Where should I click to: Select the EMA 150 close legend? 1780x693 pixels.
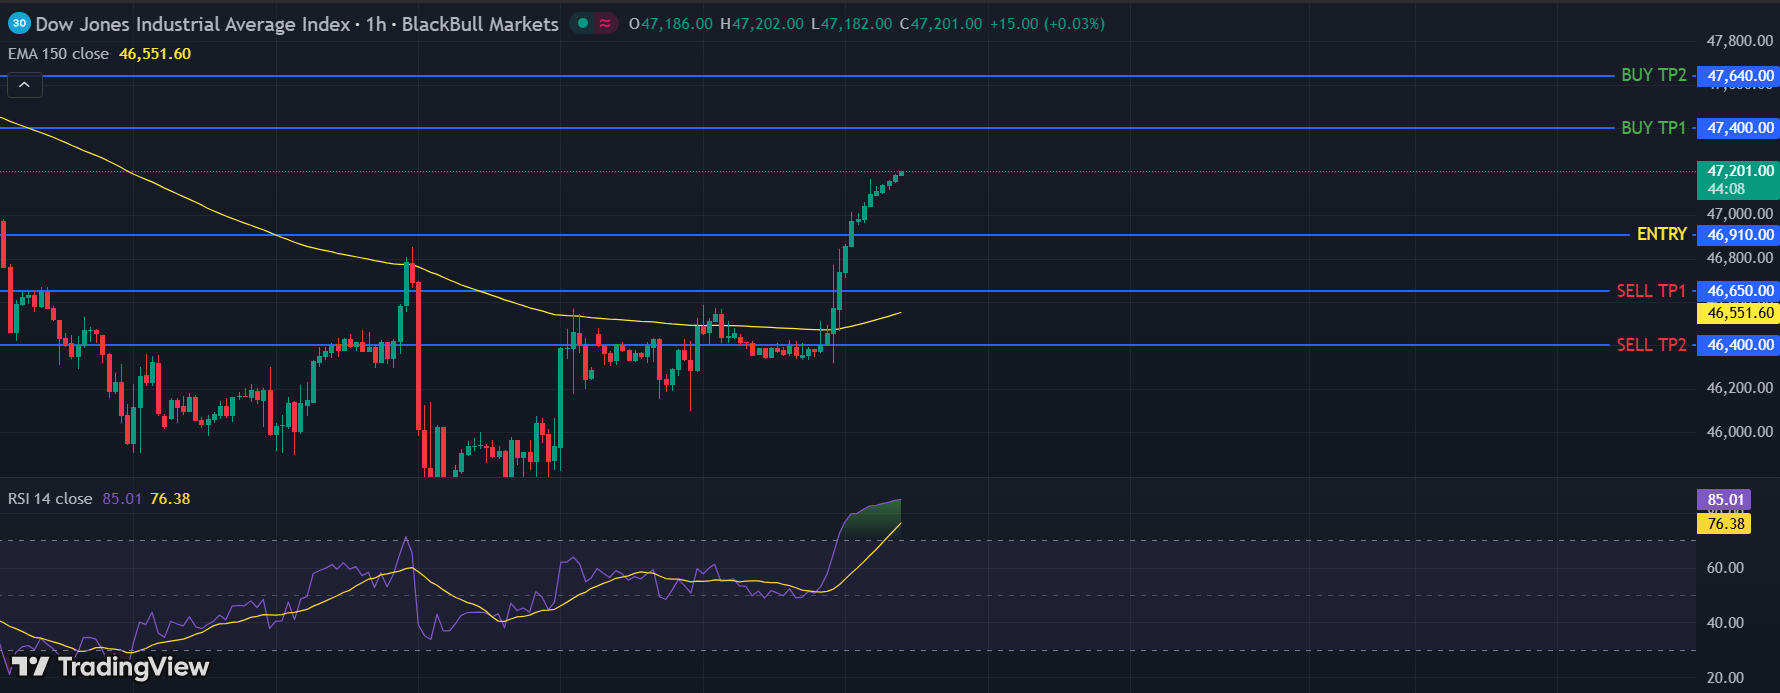(x=58, y=54)
